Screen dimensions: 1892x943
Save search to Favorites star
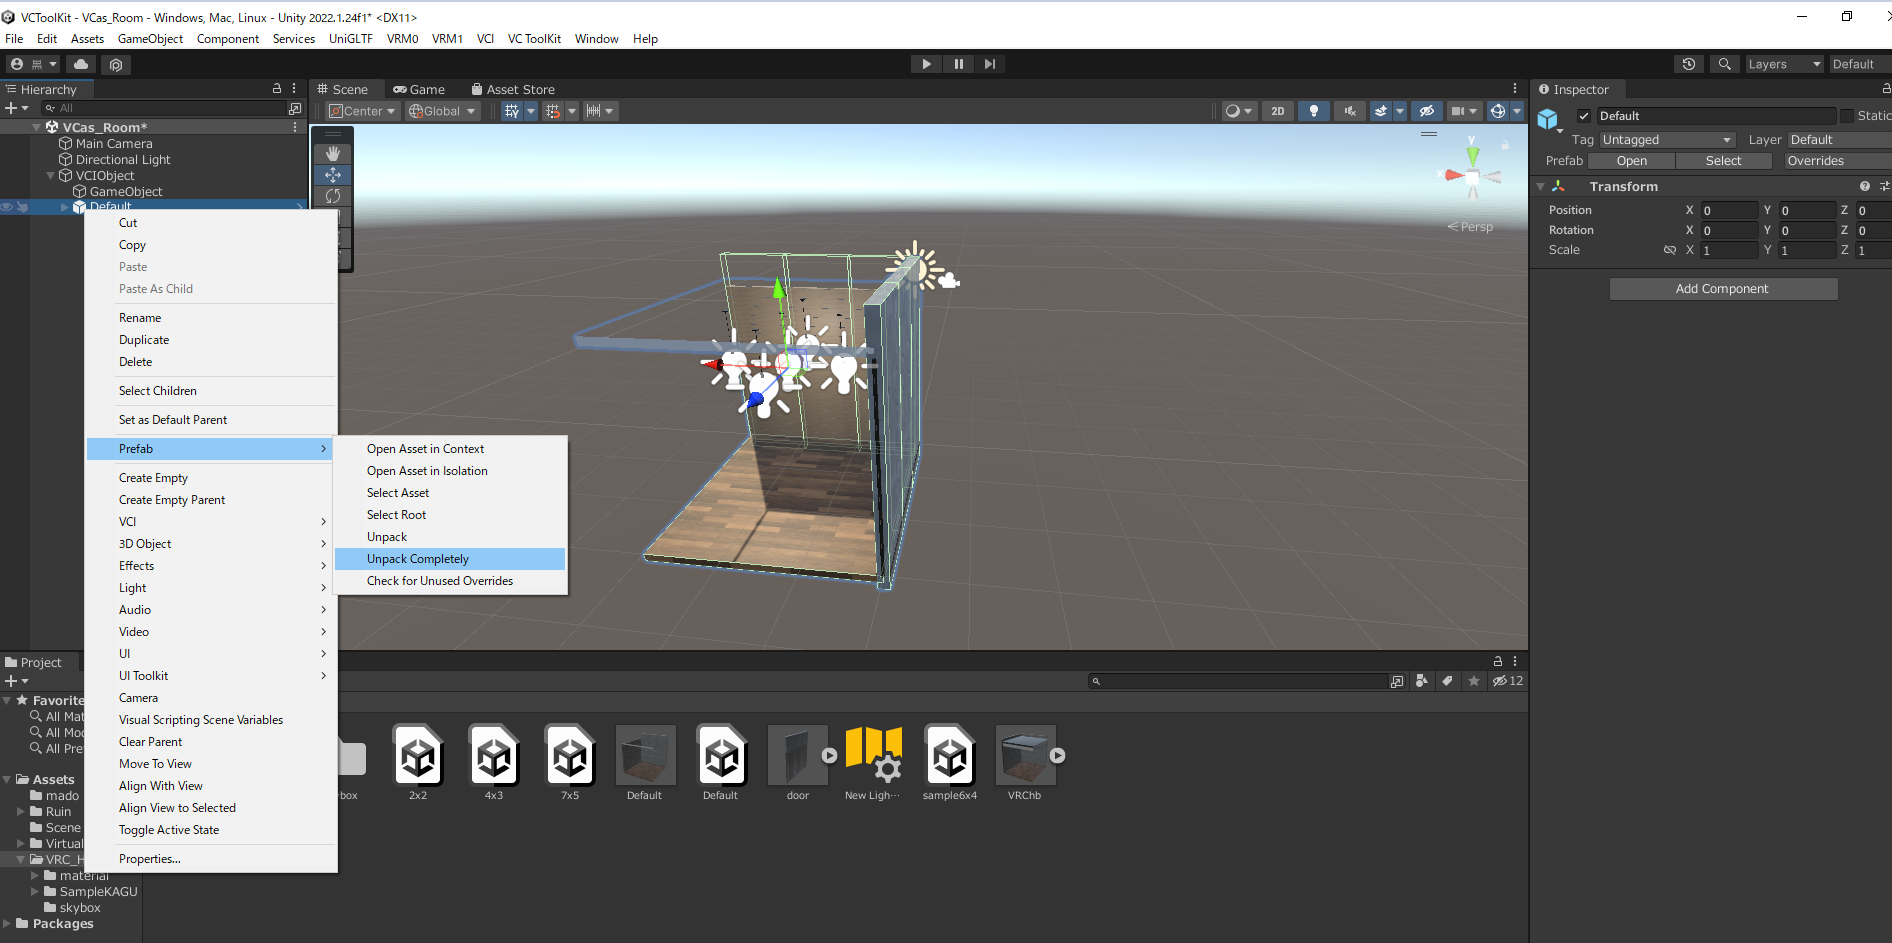(1473, 681)
